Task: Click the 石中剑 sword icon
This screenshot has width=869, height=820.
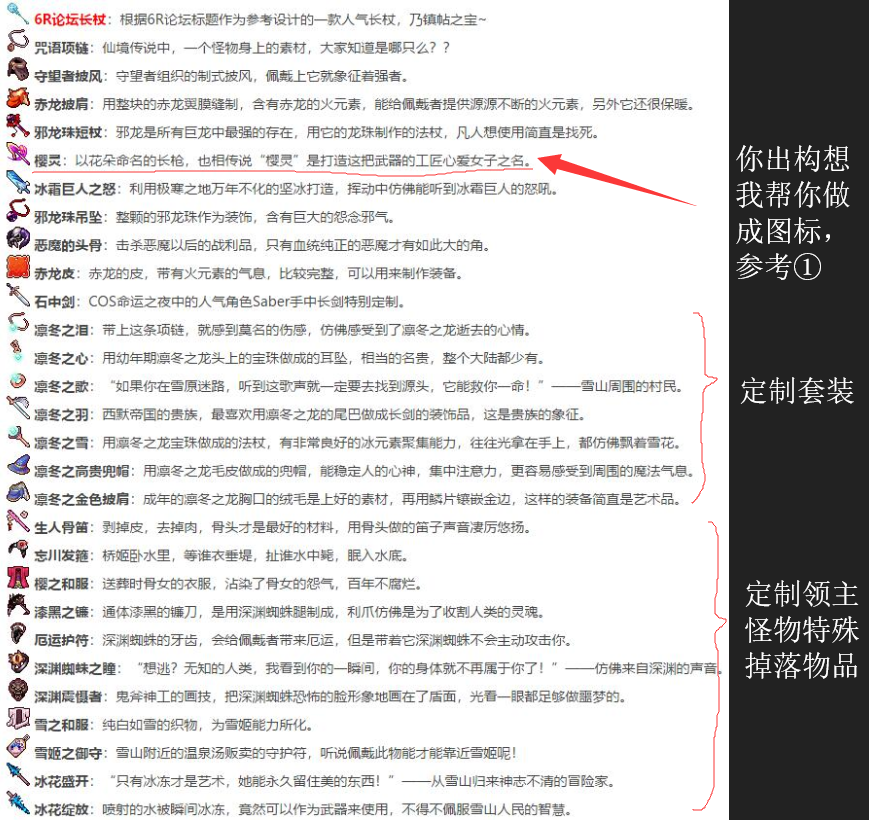Action: click(18, 295)
